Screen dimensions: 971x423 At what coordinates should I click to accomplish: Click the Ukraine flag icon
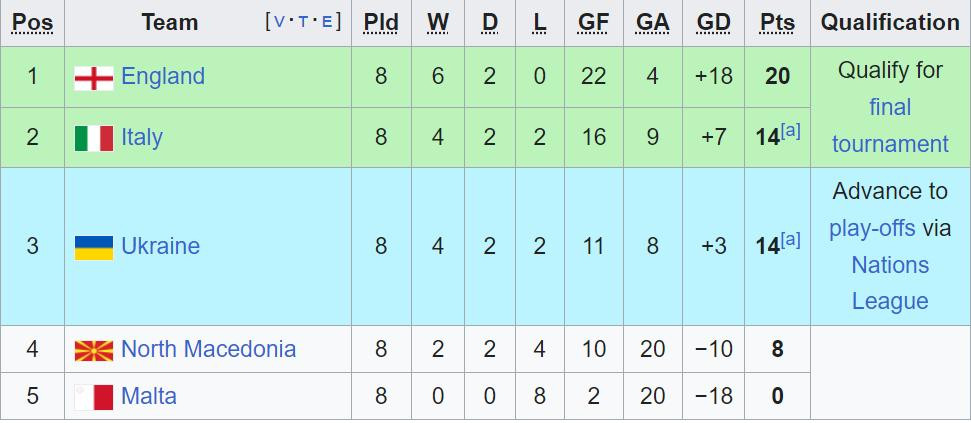pyautogui.click(x=94, y=247)
